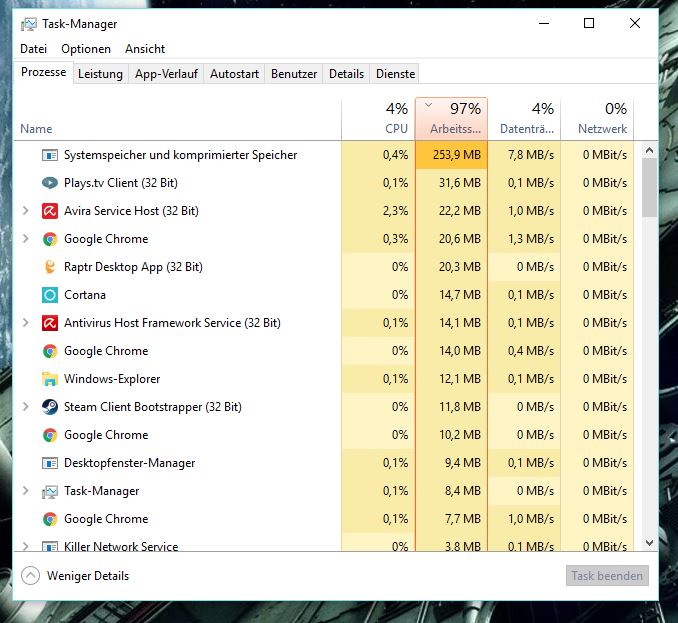Close the Task-Manager window
678x623 pixels.
pyautogui.click(x=635, y=23)
